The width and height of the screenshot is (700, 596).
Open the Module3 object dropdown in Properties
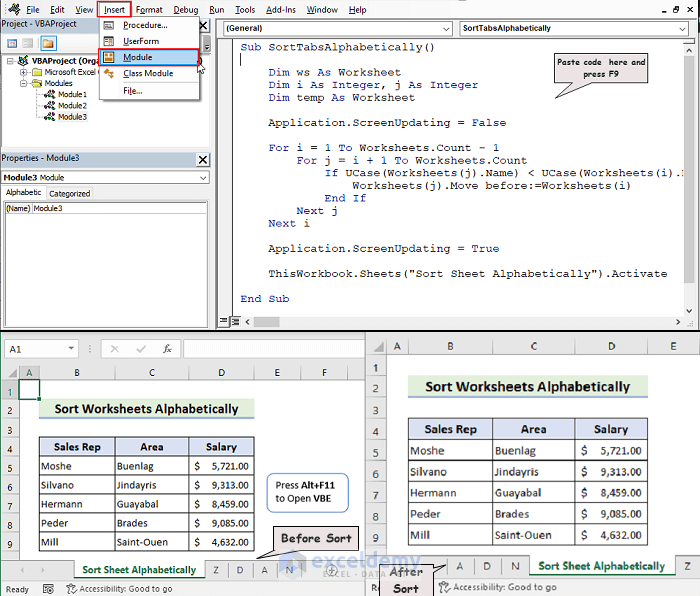[203, 178]
